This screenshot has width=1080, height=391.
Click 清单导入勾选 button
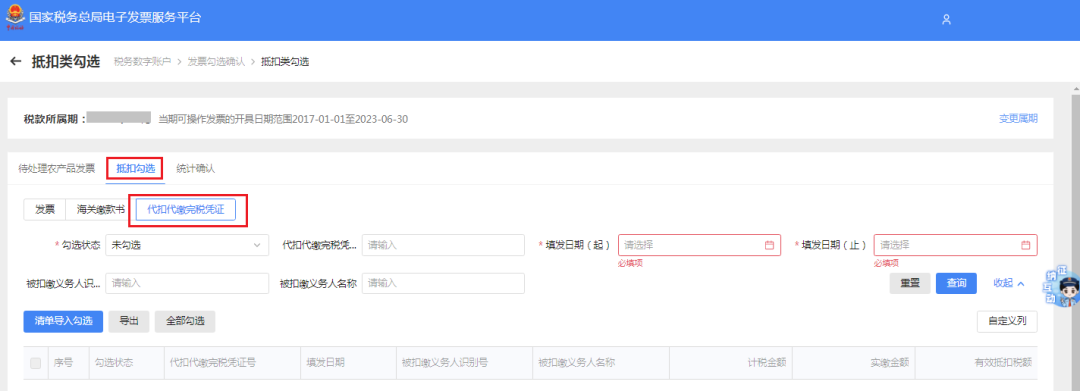(x=63, y=321)
